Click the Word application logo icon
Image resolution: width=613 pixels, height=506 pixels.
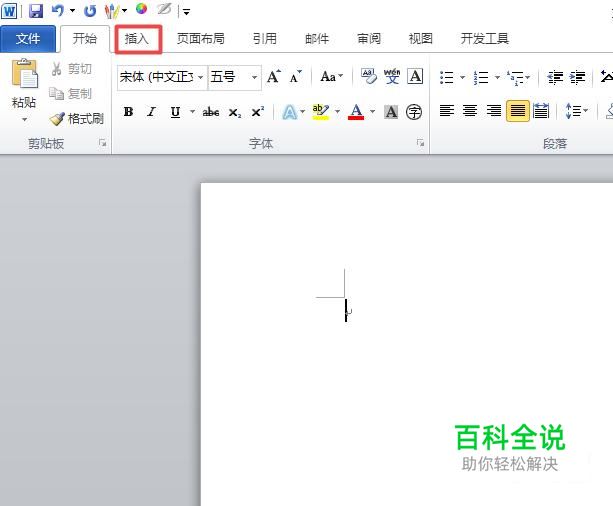pyautogui.click(x=9, y=11)
